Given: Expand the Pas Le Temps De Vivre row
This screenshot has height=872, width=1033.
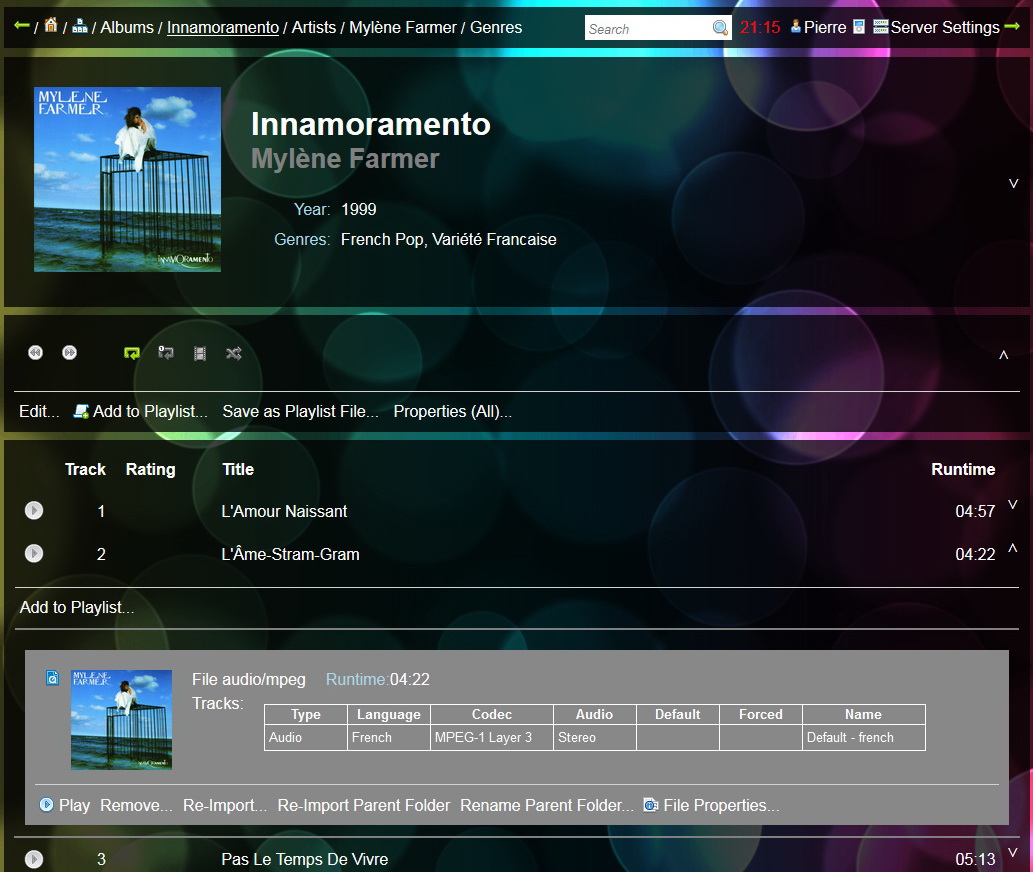Looking at the screenshot, I should [1013, 852].
